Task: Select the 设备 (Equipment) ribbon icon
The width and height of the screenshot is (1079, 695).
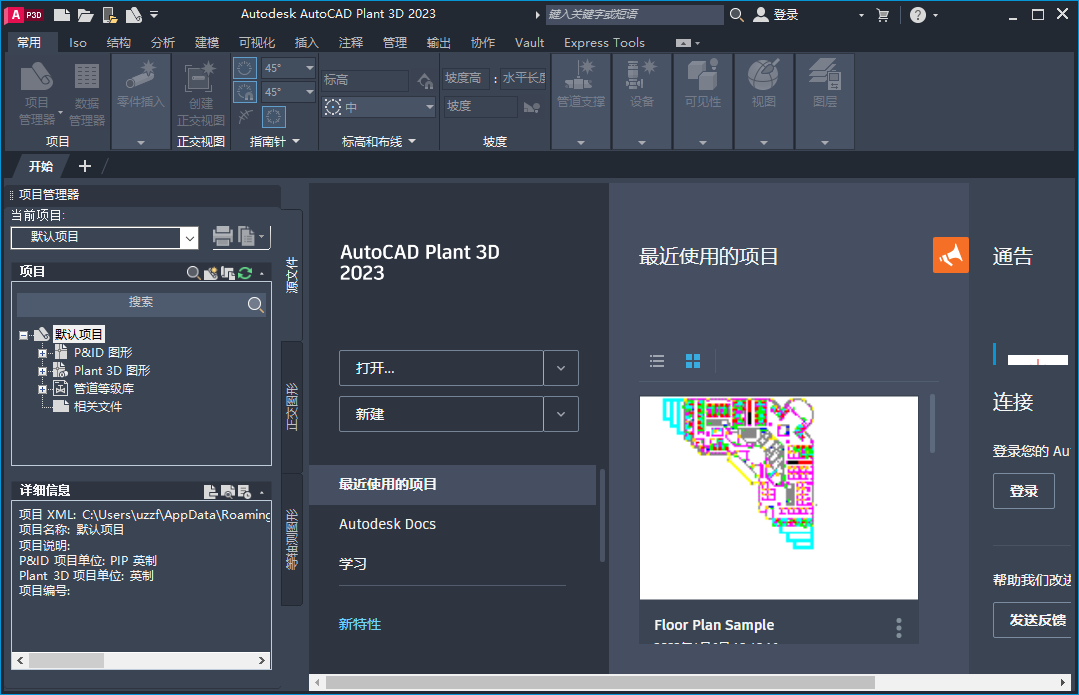Action: [641, 88]
